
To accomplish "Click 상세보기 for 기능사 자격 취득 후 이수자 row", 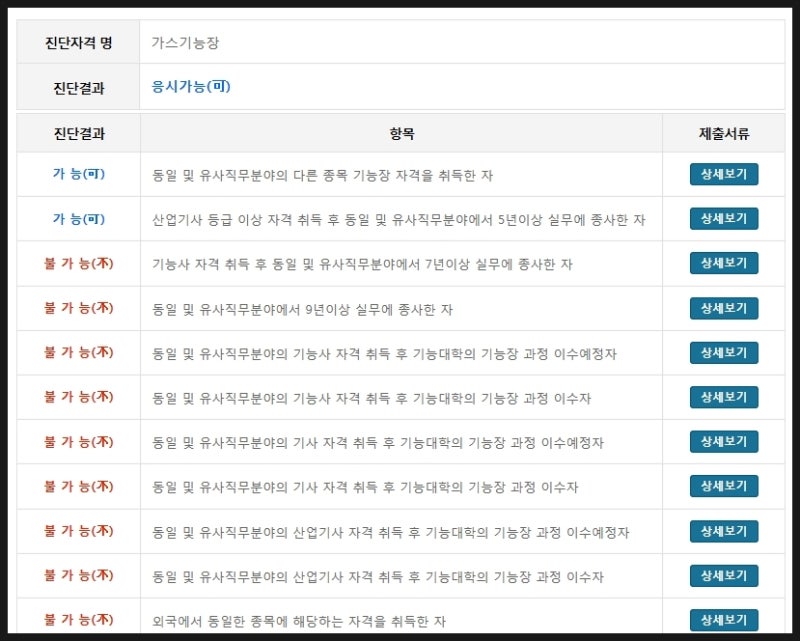I will click(x=724, y=397).
